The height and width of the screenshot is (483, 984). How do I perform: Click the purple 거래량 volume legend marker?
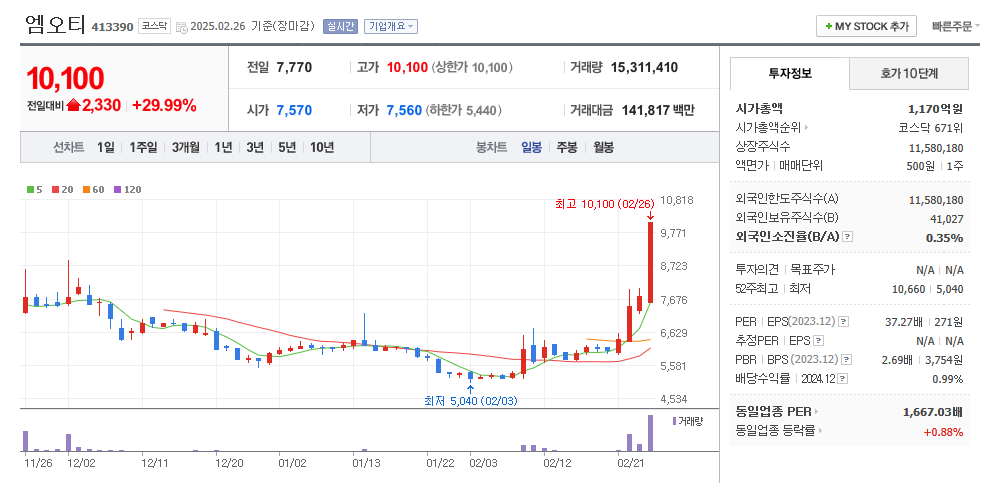click(675, 420)
